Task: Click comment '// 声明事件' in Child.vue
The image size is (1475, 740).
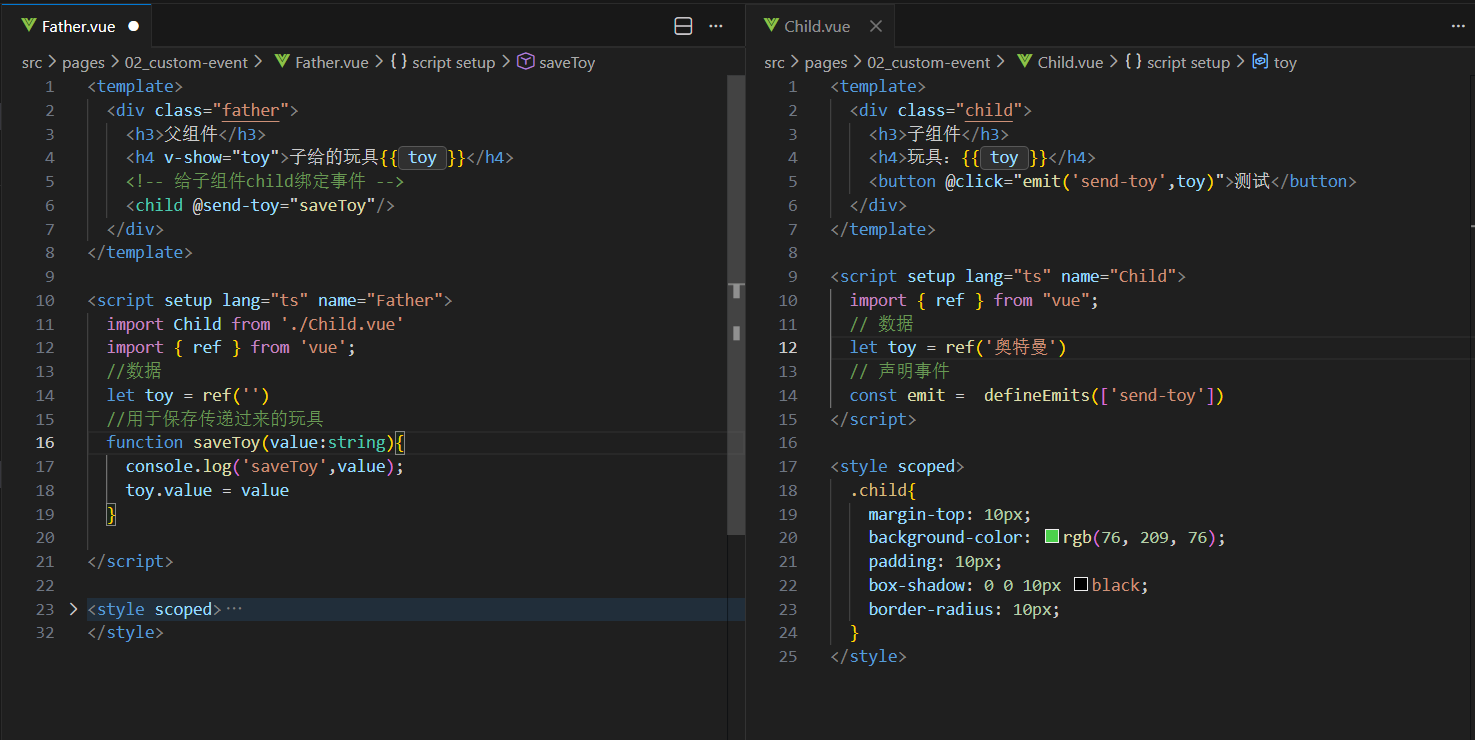Action: click(899, 371)
